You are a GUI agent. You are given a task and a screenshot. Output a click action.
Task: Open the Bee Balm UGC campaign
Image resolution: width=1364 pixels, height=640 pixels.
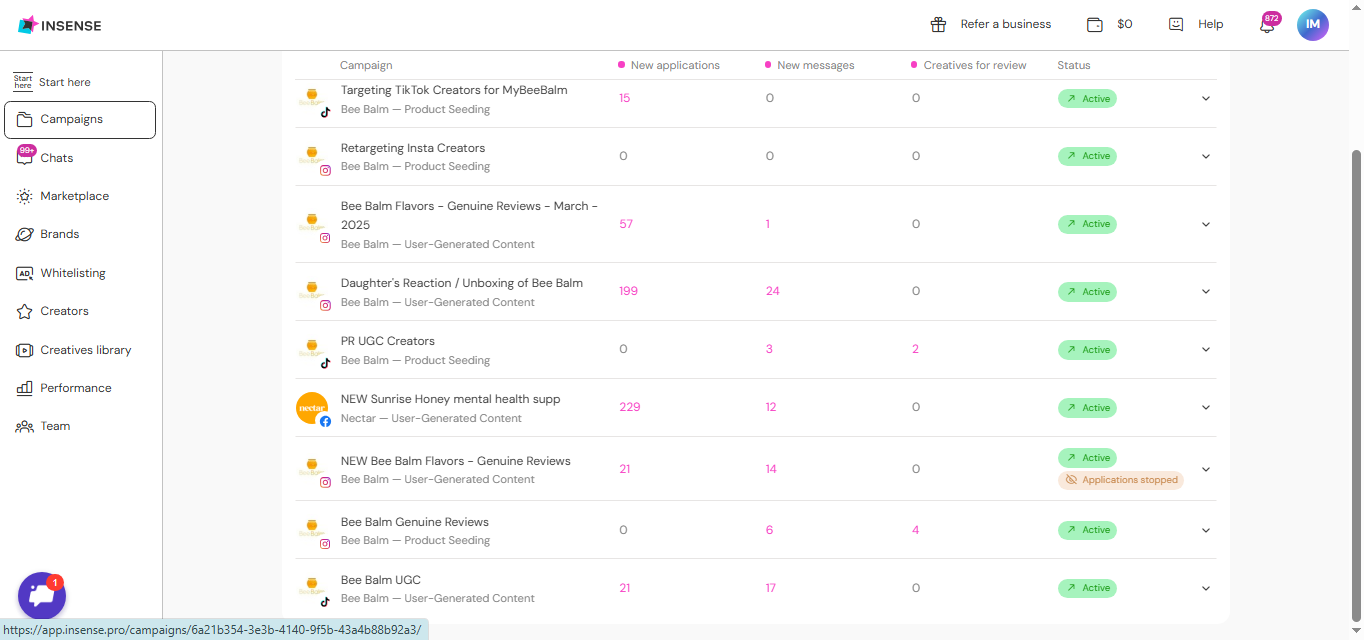tap(381, 580)
